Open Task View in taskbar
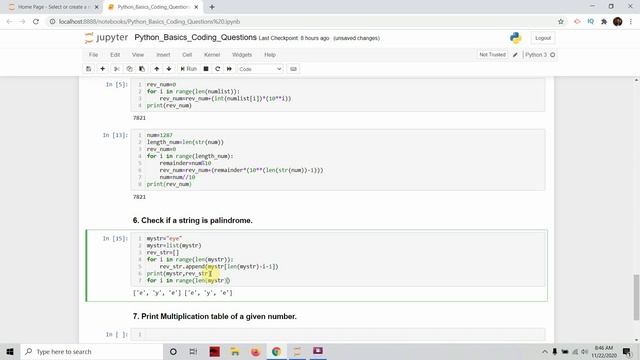This screenshot has width=640, height=360. click(193, 351)
